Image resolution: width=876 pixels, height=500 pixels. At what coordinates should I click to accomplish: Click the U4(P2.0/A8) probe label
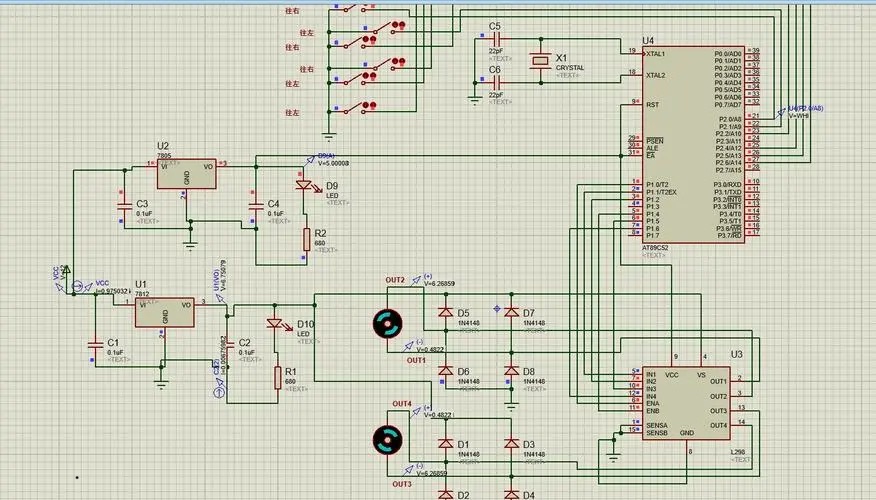pyautogui.click(x=805, y=108)
